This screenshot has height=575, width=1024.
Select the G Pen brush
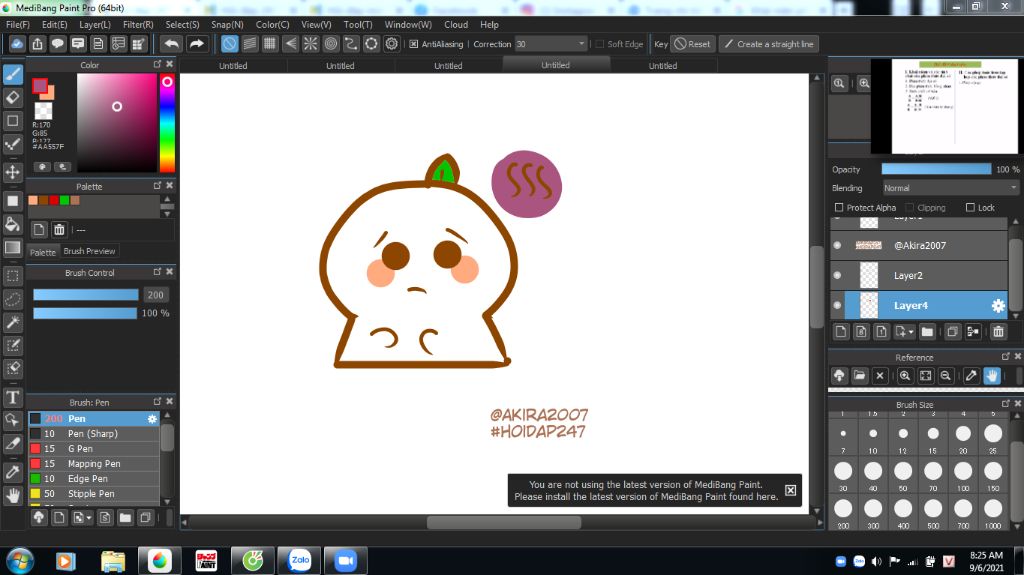94,449
